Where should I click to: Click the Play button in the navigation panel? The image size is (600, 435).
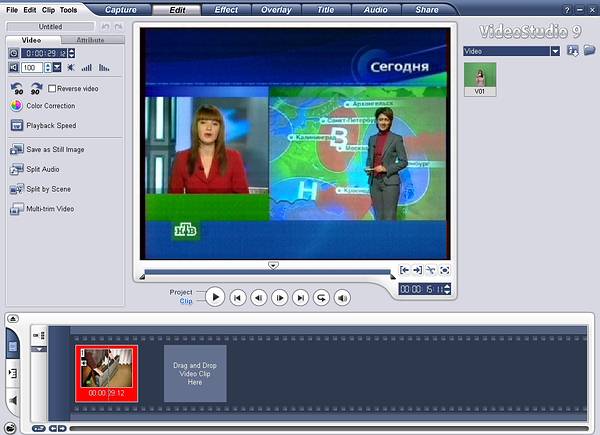pyautogui.click(x=215, y=297)
